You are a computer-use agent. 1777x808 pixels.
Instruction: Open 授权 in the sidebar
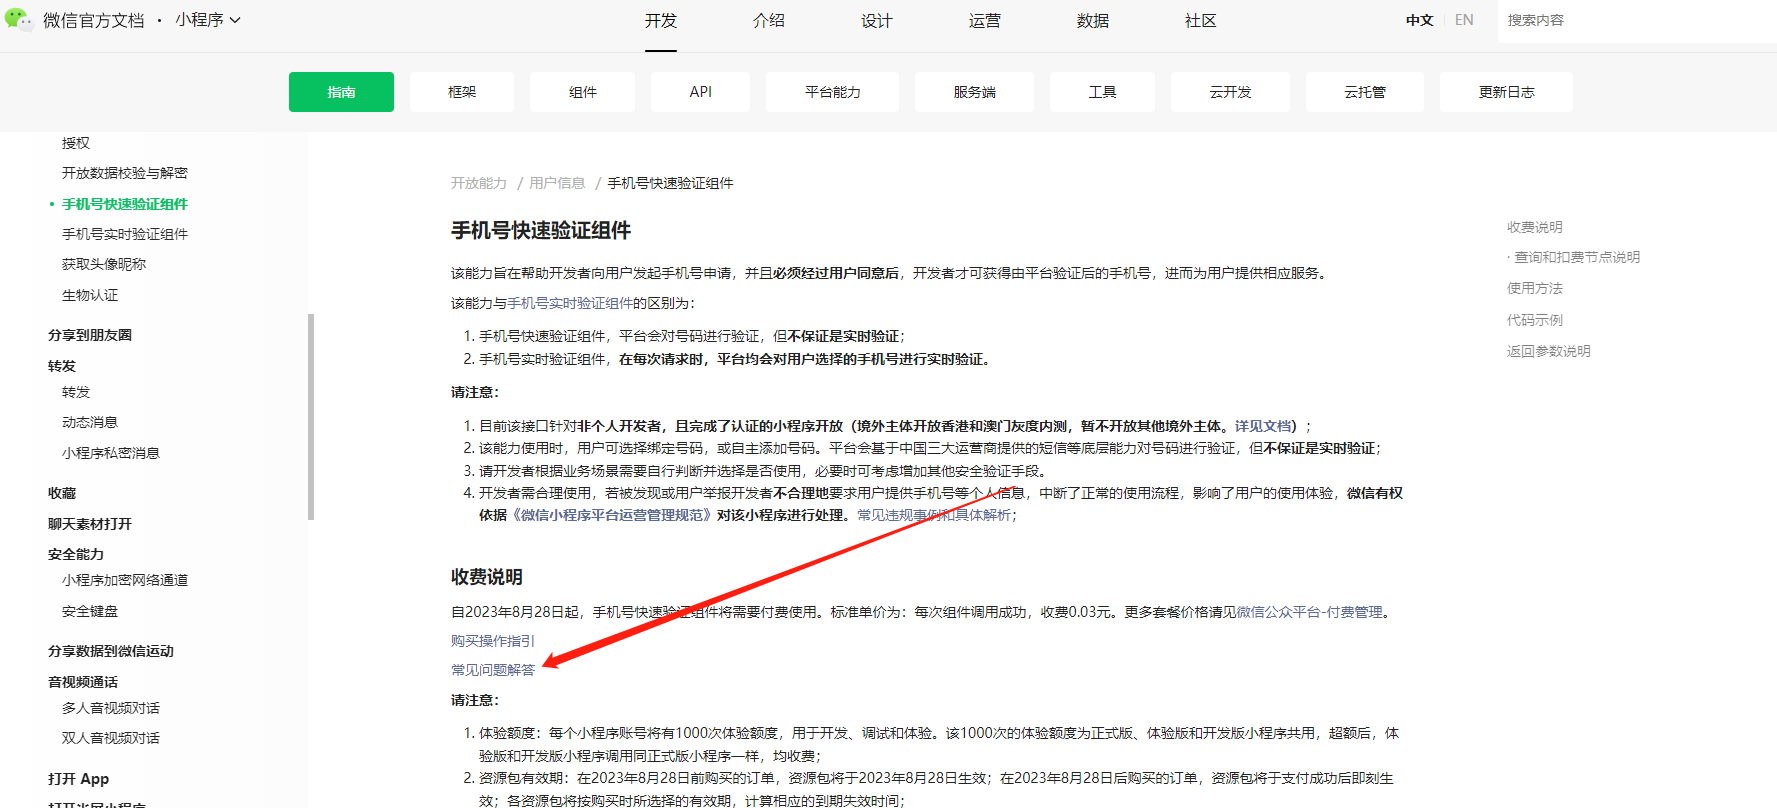coord(76,143)
